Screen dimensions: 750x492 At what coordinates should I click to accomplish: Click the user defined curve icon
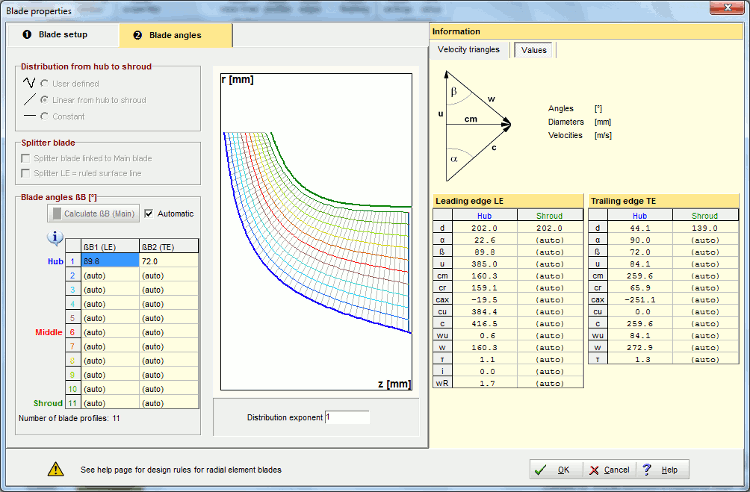[x=29, y=83]
